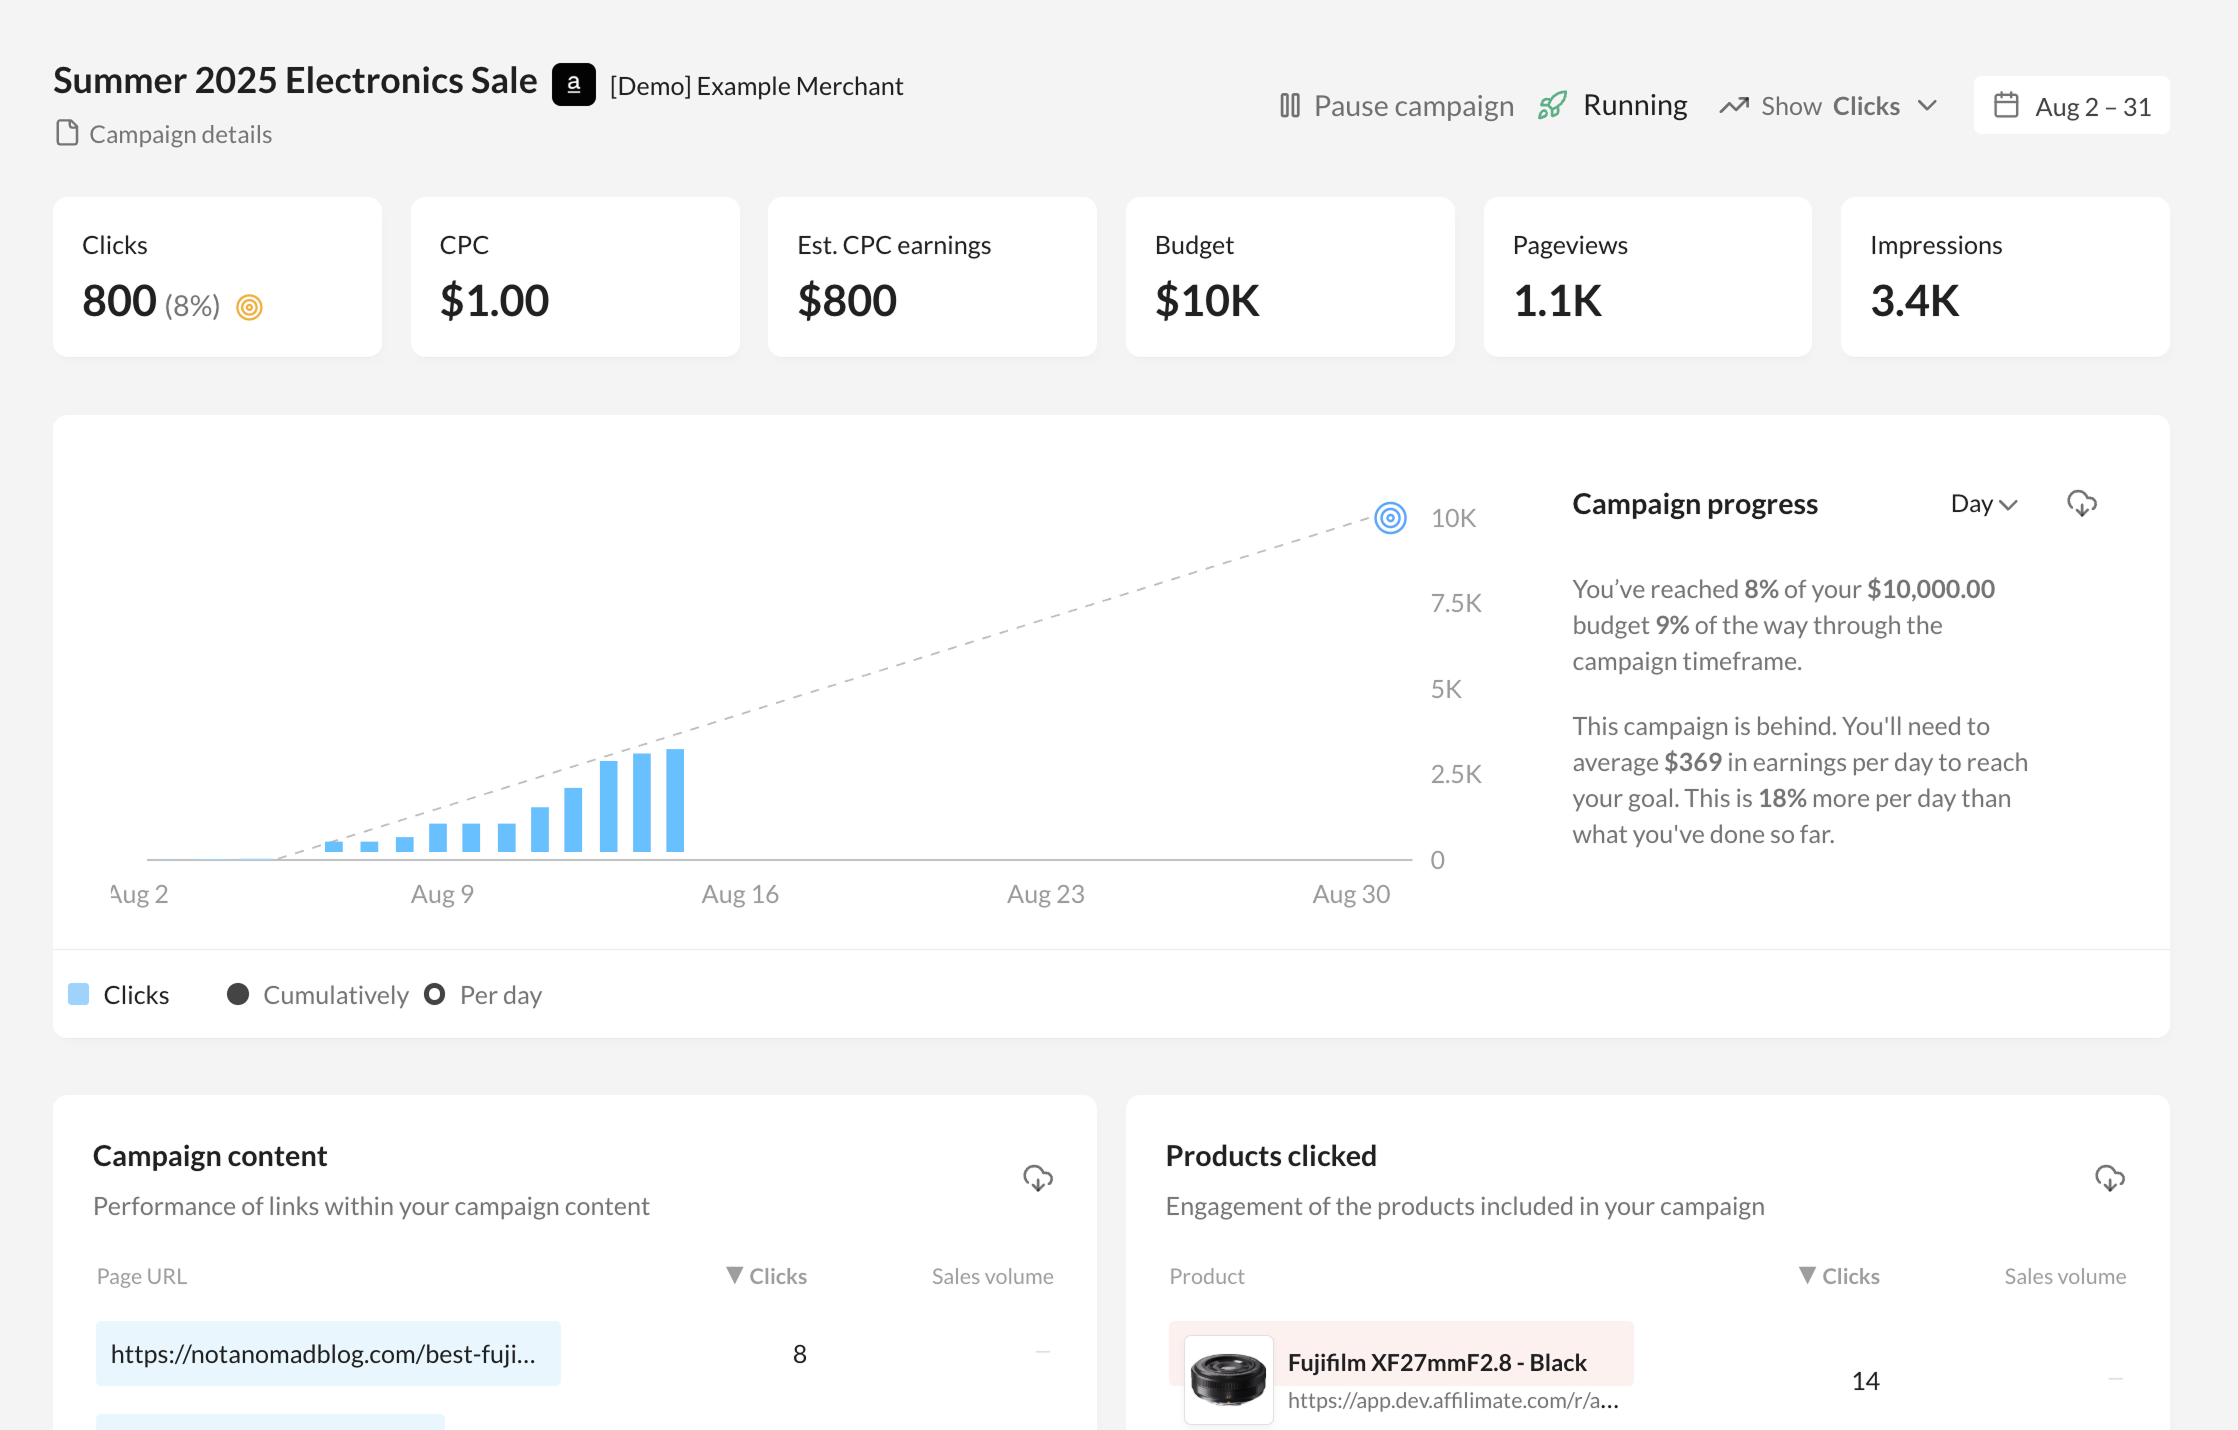Open Fujifilm XF27mmF2.8 - Black product
The height and width of the screenshot is (1430, 2238).
tap(1437, 1362)
